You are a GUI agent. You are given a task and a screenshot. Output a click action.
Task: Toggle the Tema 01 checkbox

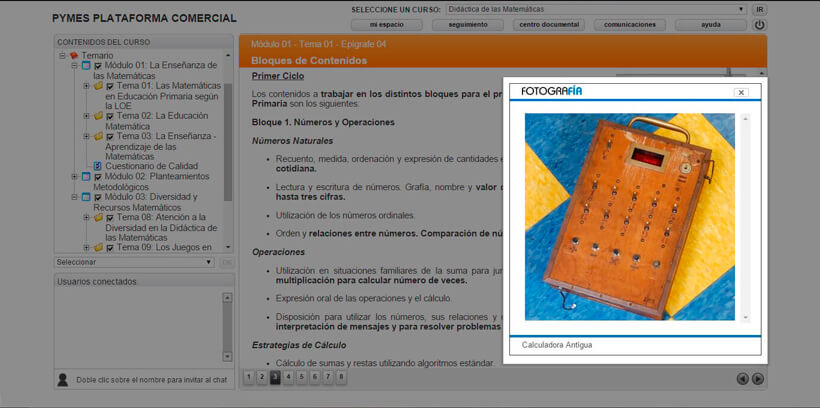click(110, 86)
